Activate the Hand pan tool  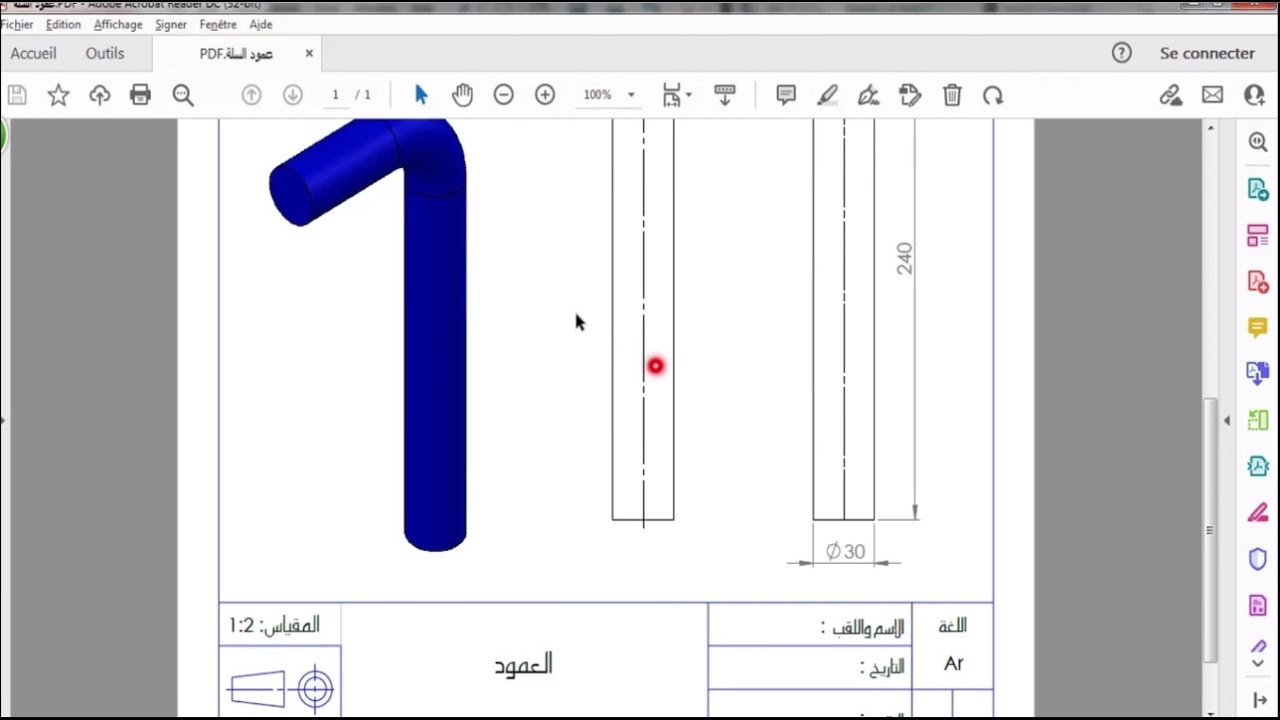[462, 95]
